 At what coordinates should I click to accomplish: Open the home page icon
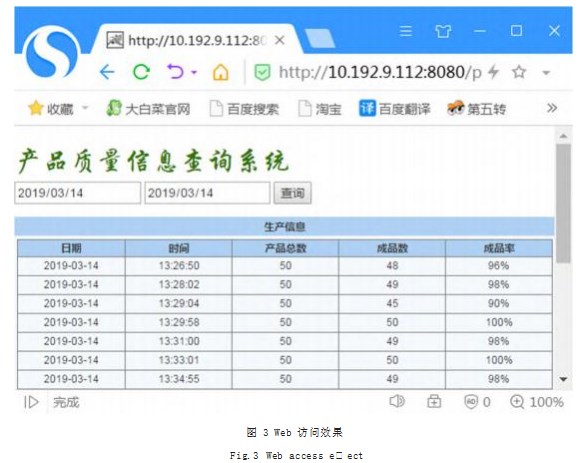click(x=220, y=72)
